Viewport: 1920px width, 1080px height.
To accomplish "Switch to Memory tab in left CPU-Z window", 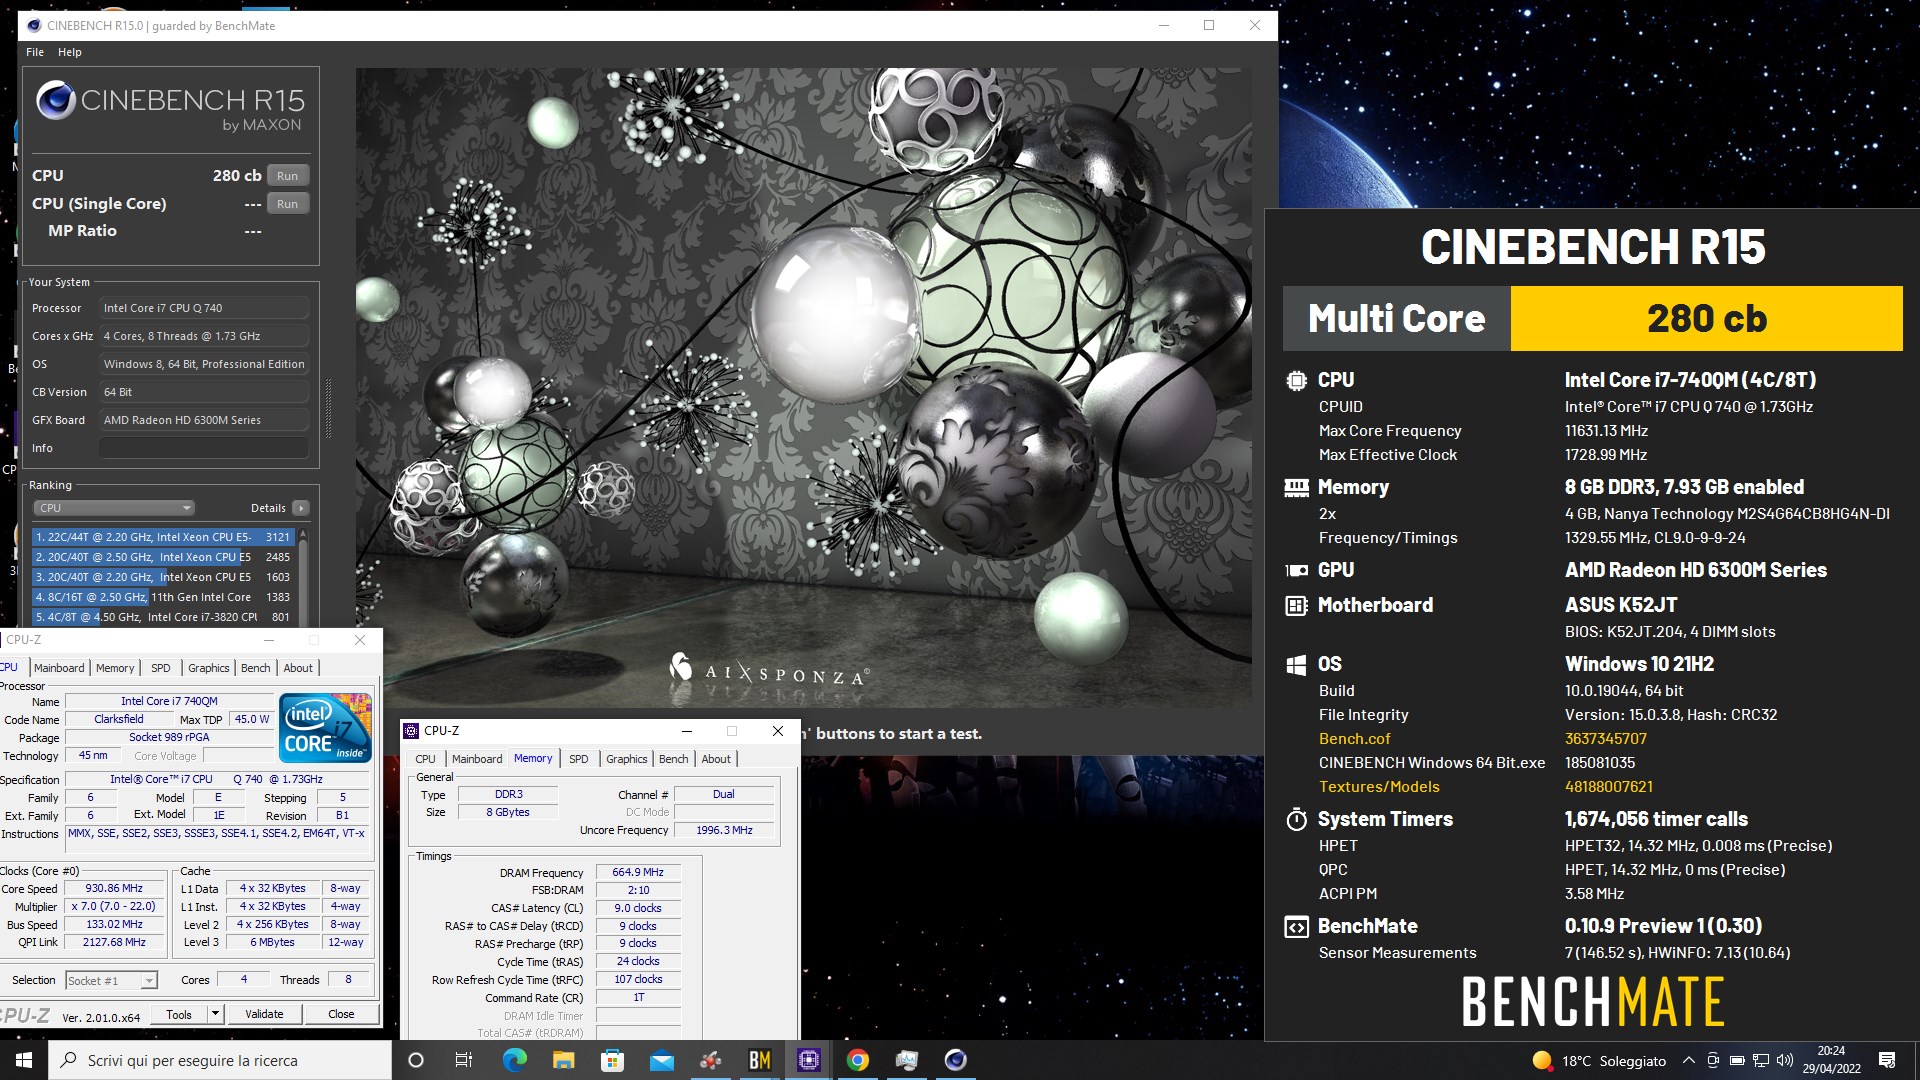I will click(115, 668).
